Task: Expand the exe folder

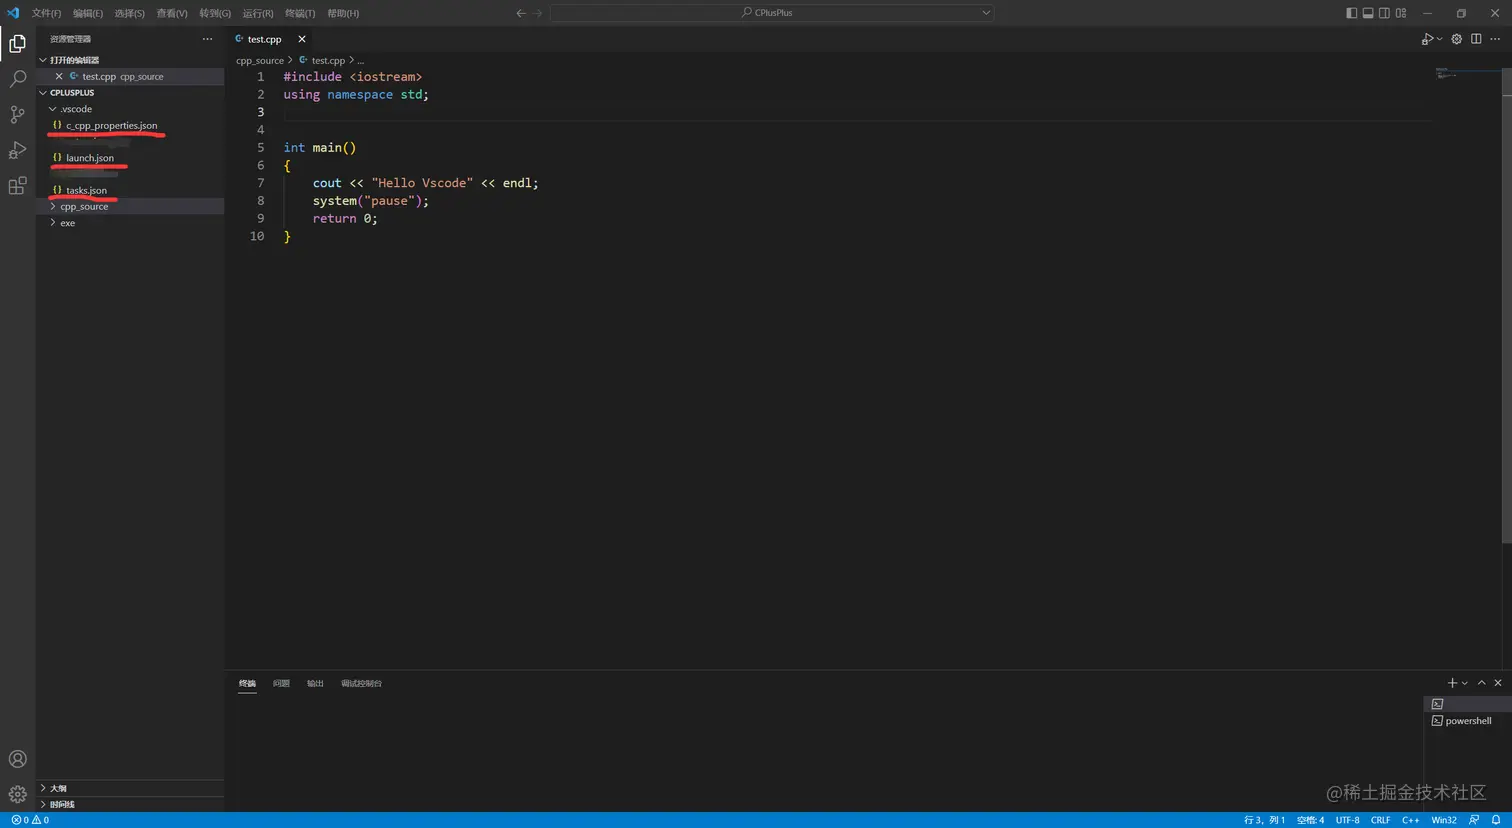Action: pos(130,223)
